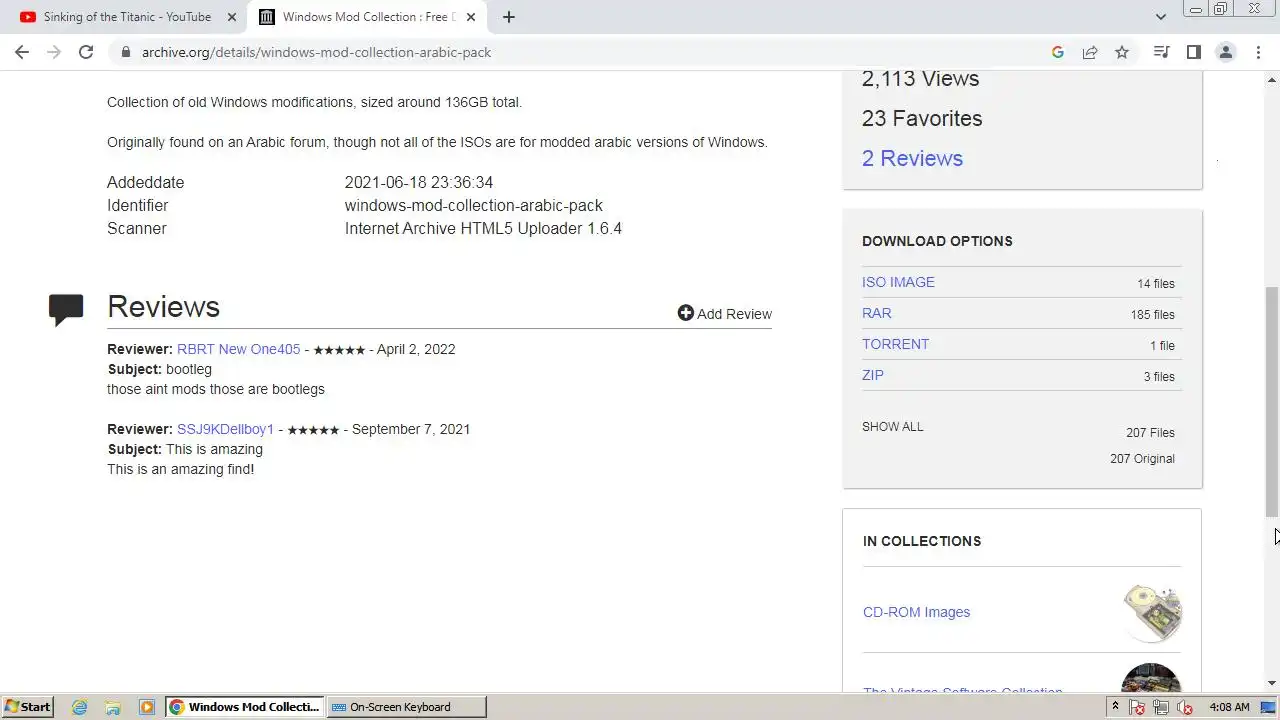Screen dimensions: 1280x720
Task: Open the ISO IMAGE download option
Action: tap(898, 282)
